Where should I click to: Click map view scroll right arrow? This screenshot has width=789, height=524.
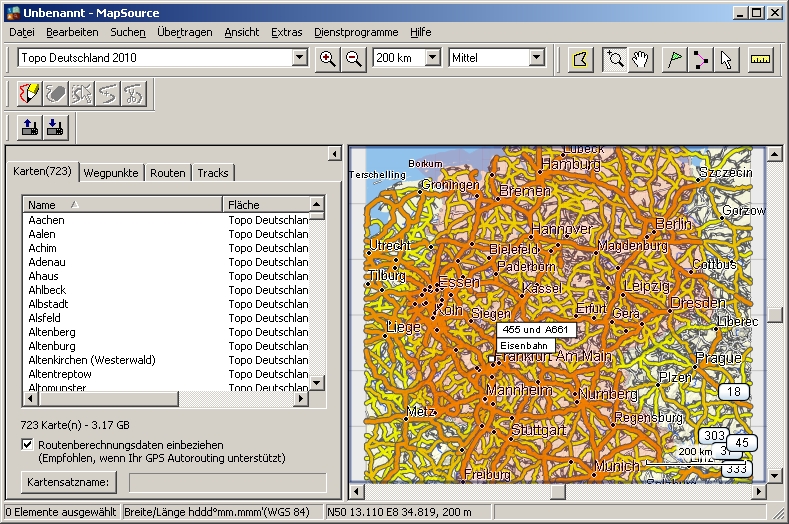tap(759, 491)
